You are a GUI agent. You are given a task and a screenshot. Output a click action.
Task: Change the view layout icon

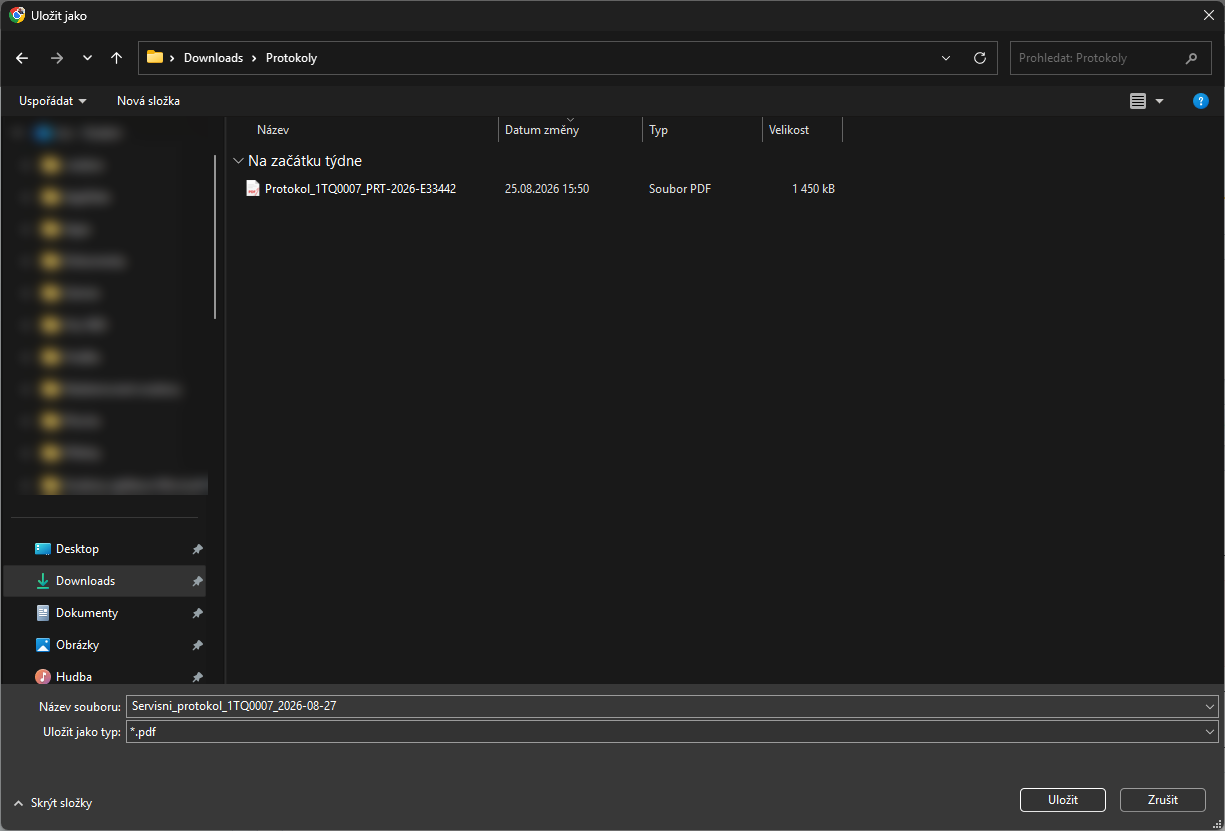(x=1138, y=101)
